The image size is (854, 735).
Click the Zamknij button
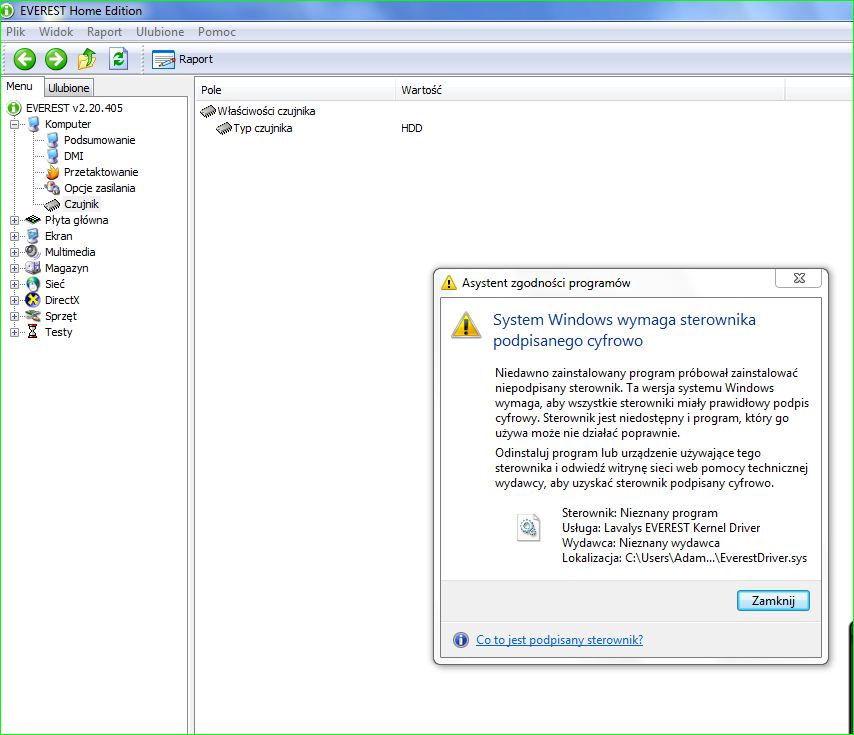[773, 601]
